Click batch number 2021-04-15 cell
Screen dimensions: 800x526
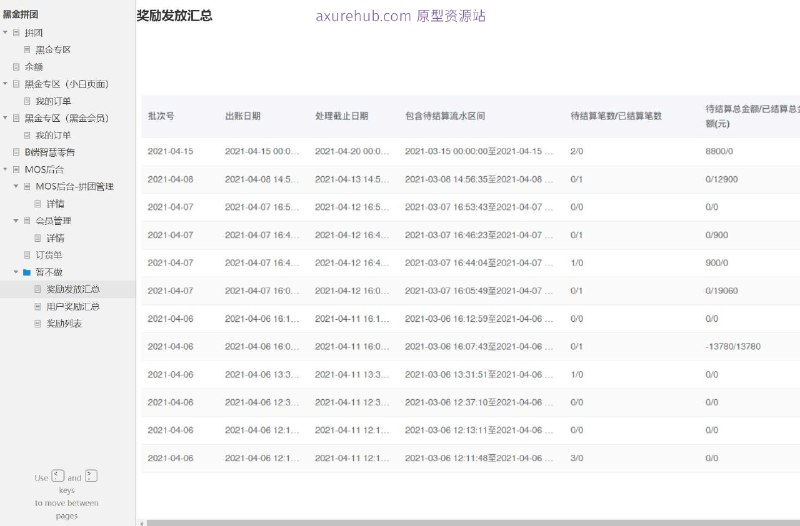tap(170, 152)
